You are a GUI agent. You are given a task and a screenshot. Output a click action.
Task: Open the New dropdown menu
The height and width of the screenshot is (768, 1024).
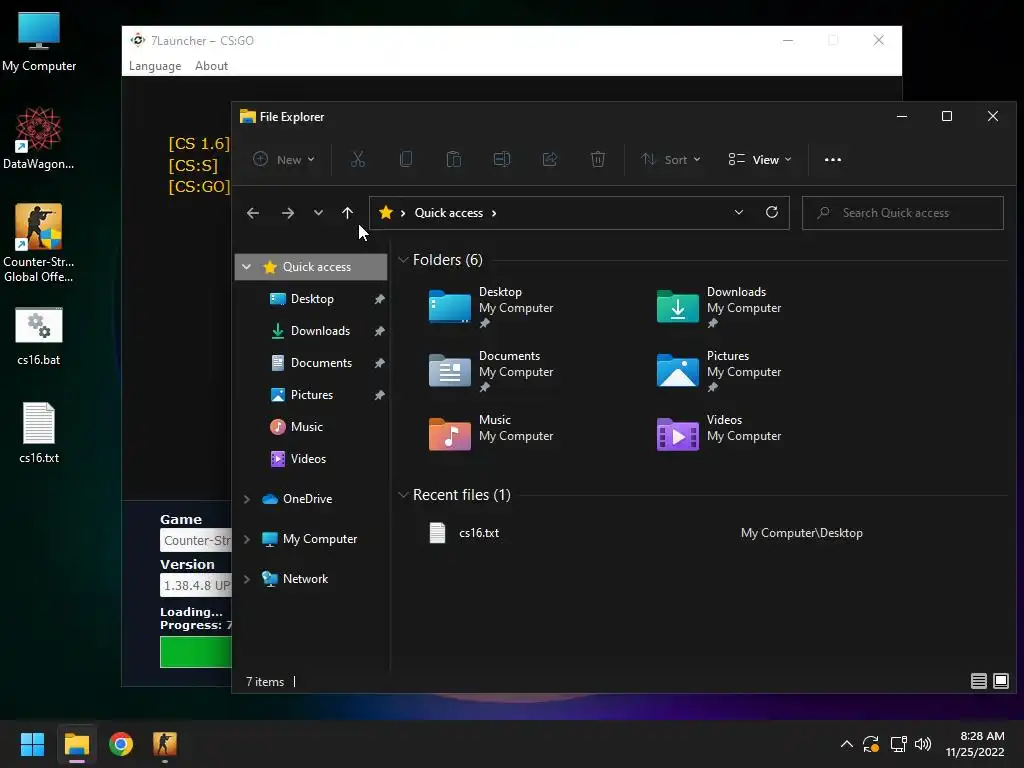[x=284, y=159]
